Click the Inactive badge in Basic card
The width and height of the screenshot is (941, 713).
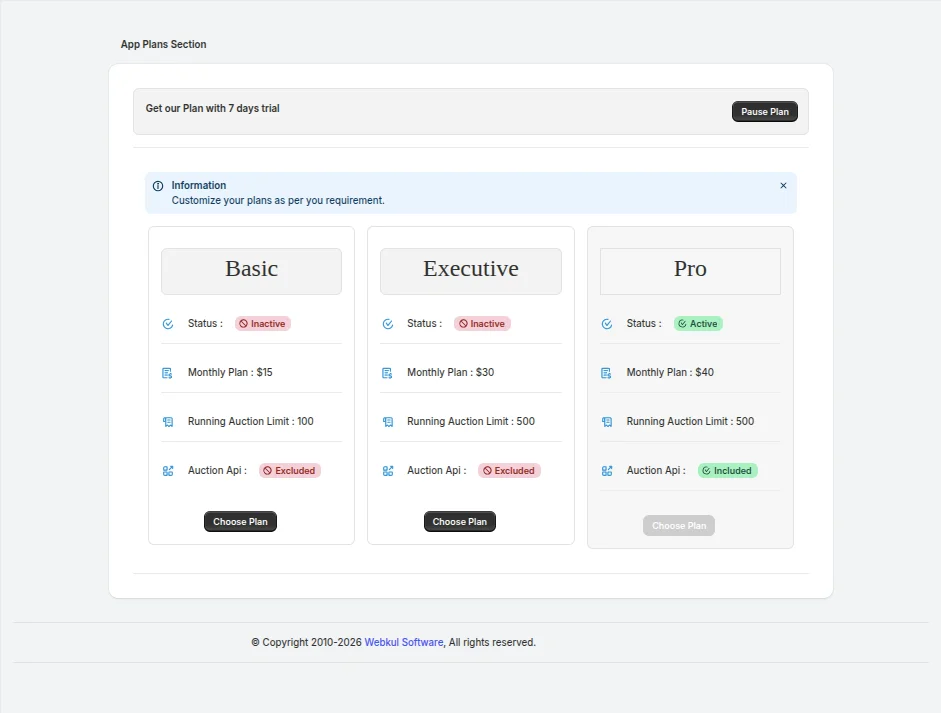262,323
